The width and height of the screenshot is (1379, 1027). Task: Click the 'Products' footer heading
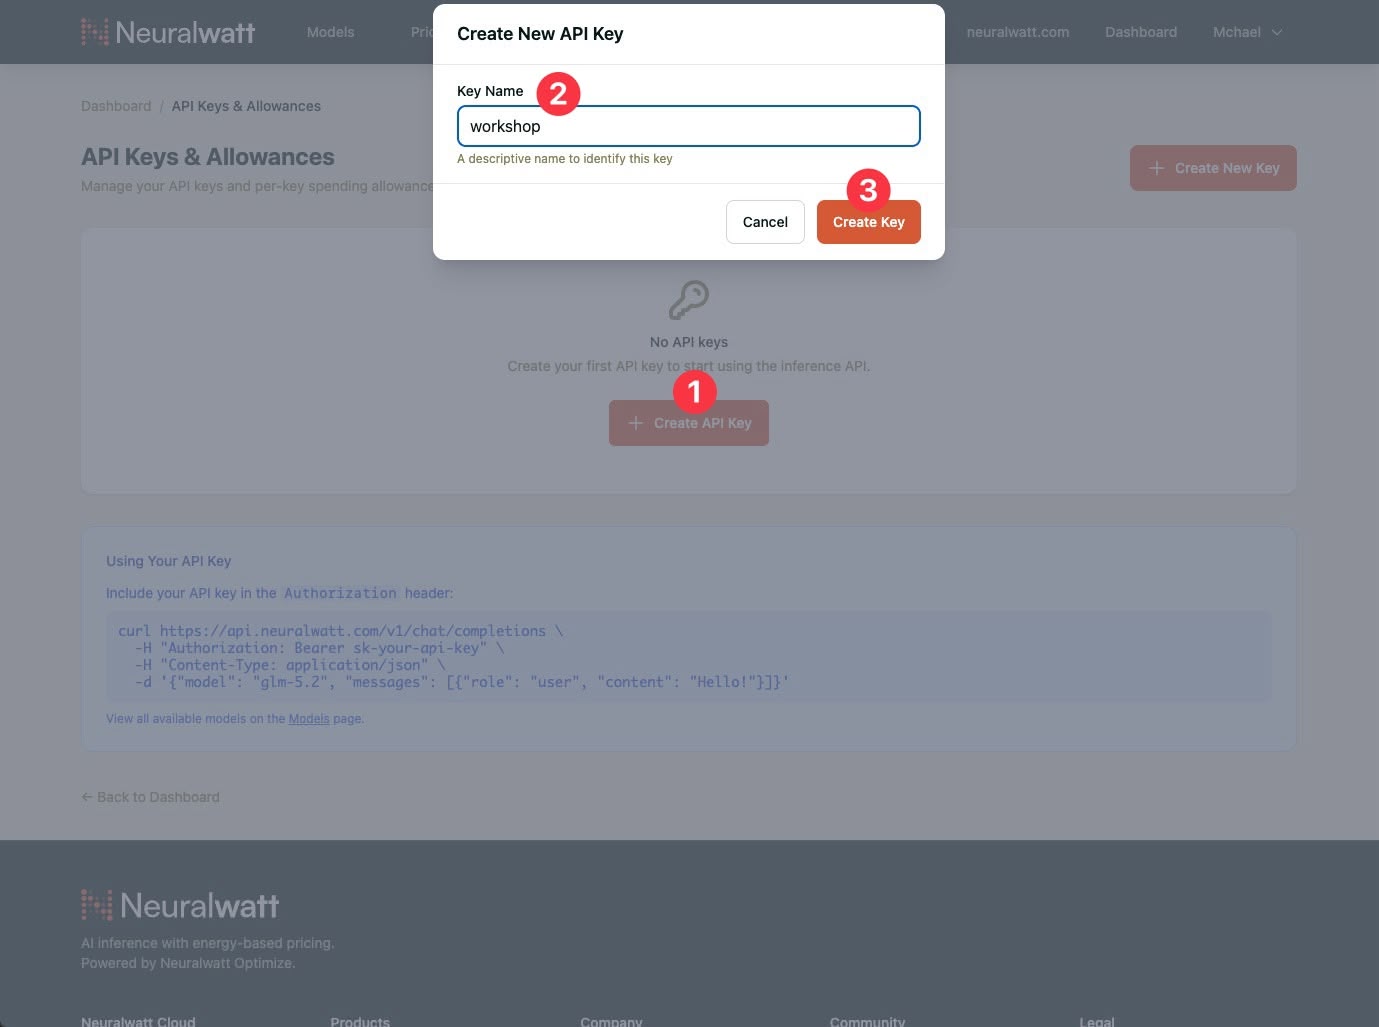click(360, 1021)
